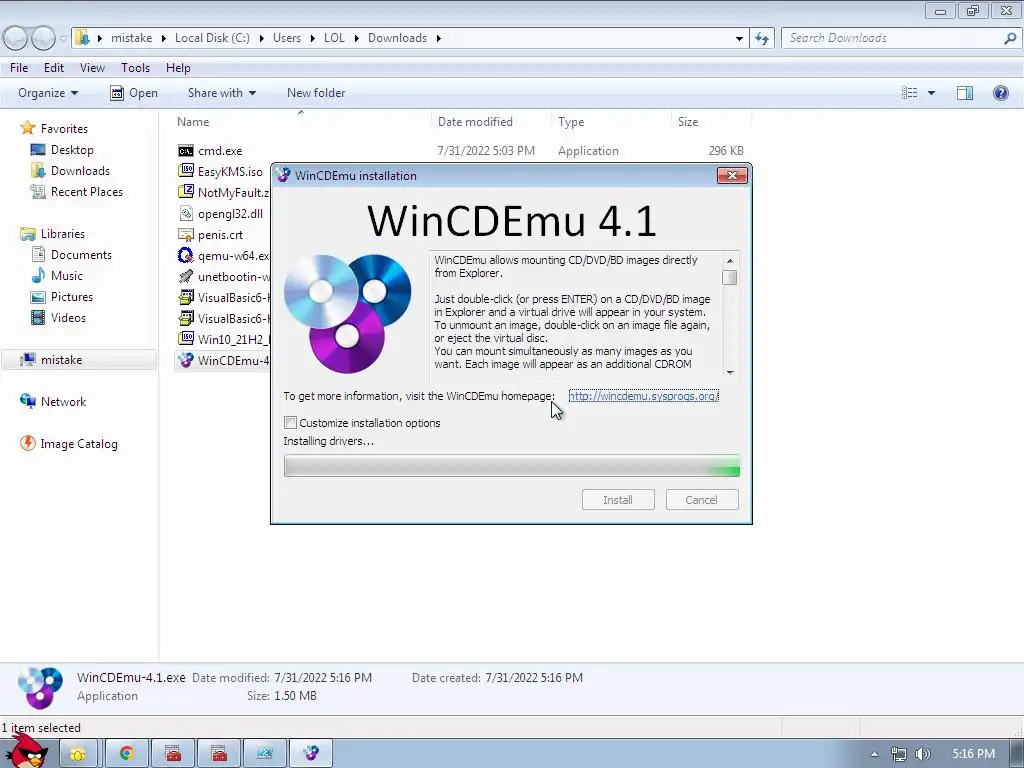1024x768 pixels.
Task: Open the Music library
Action: point(67,276)
